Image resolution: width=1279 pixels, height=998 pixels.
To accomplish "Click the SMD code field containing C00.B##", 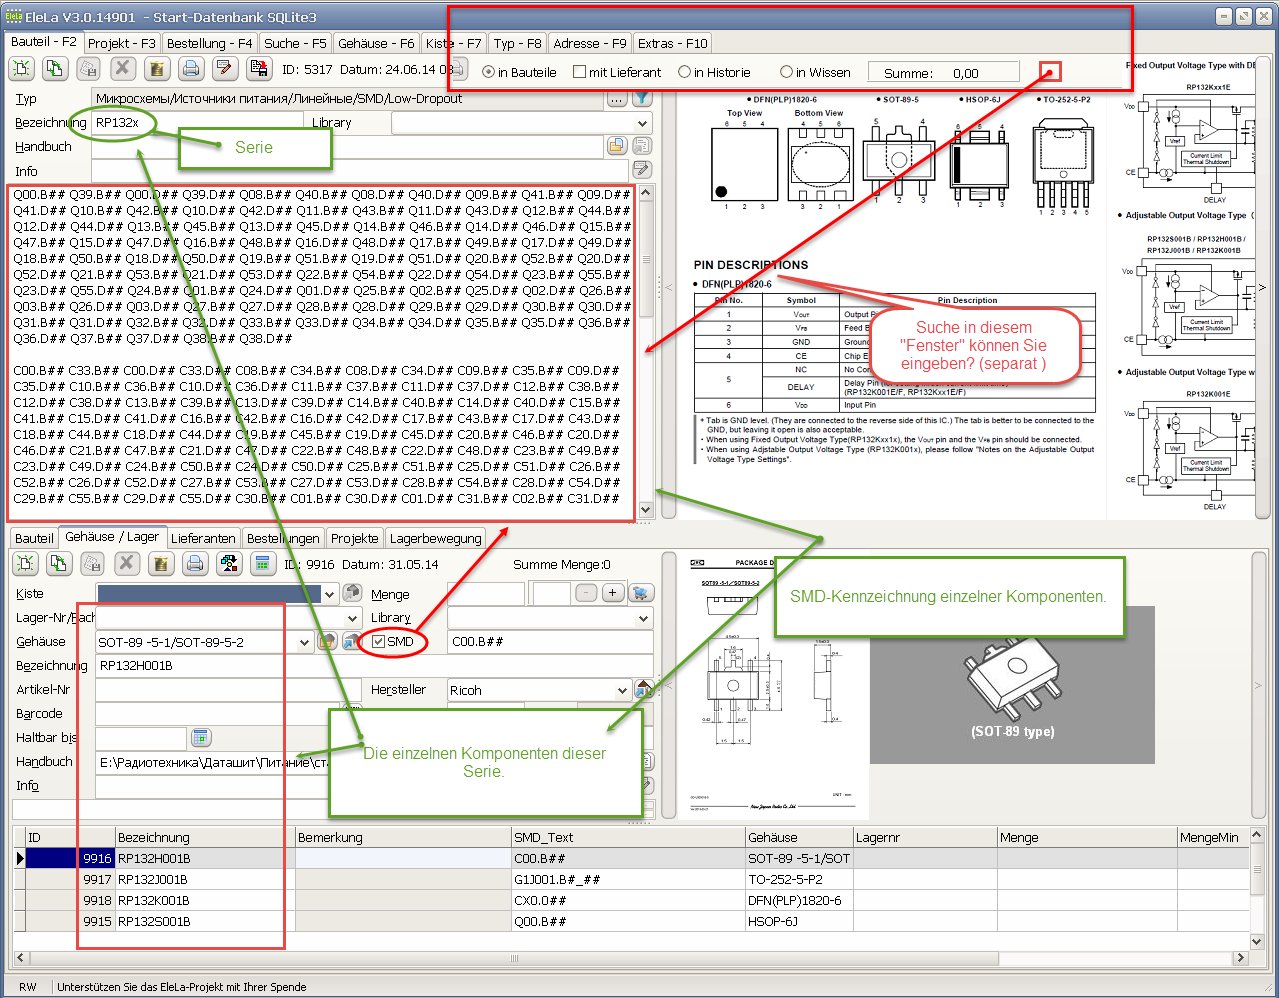I will tap(550, 641).
